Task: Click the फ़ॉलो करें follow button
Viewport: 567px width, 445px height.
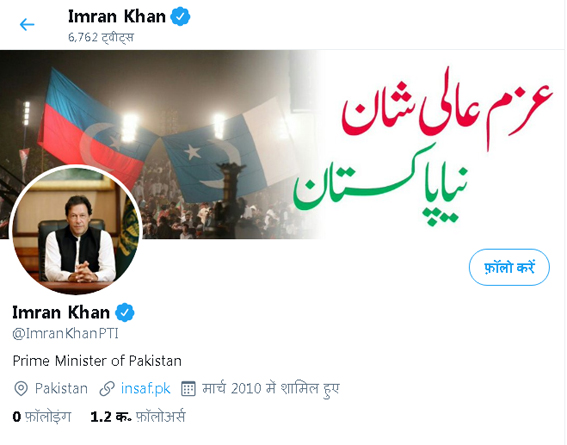Action: tap(509, 268)
